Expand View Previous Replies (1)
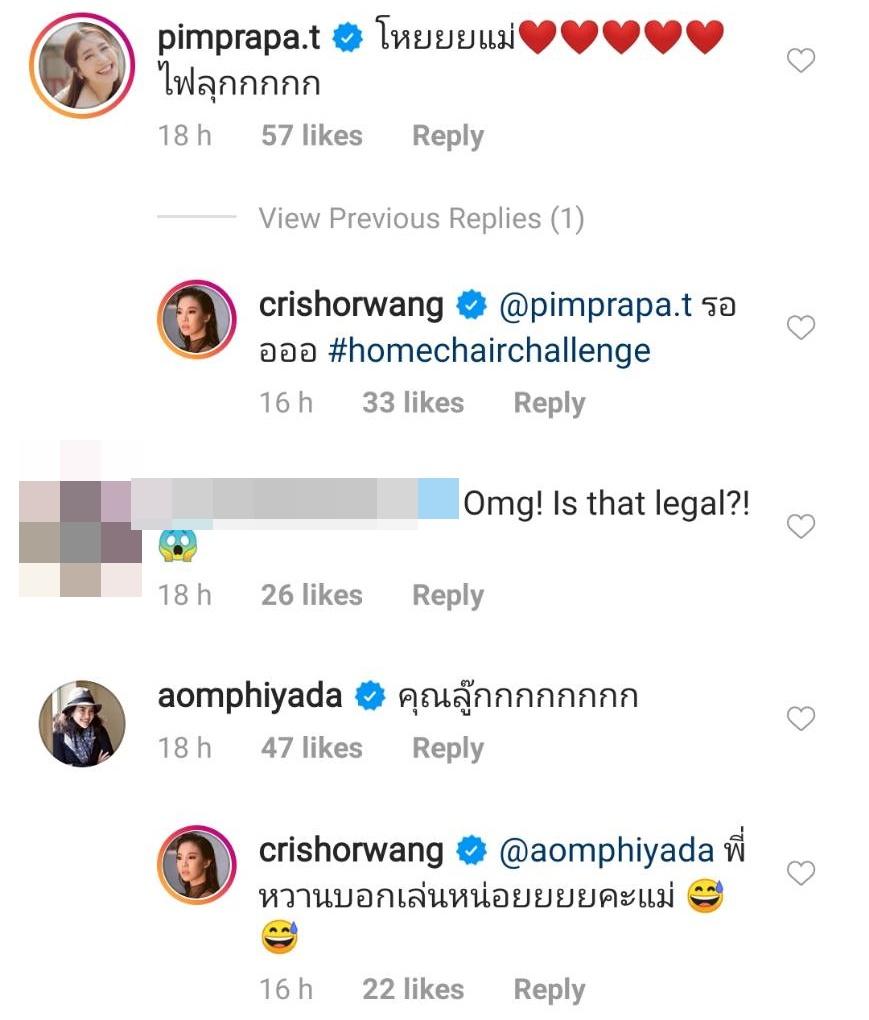 pos(421,218)
